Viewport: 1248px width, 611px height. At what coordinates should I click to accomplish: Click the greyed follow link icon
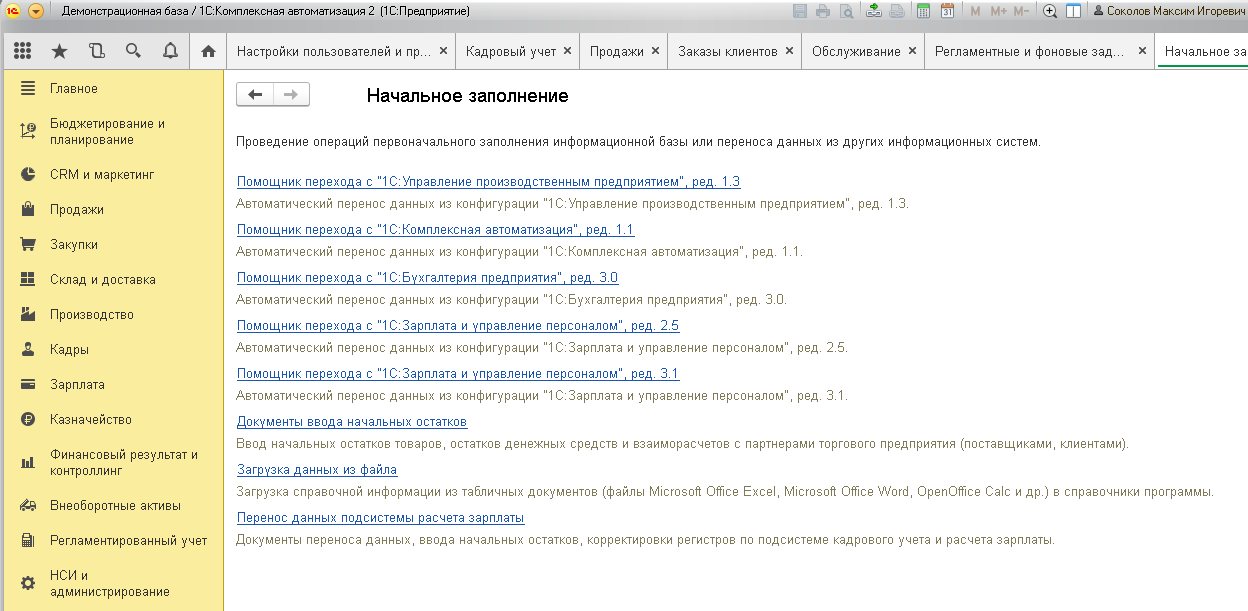(x=897, y=11)
